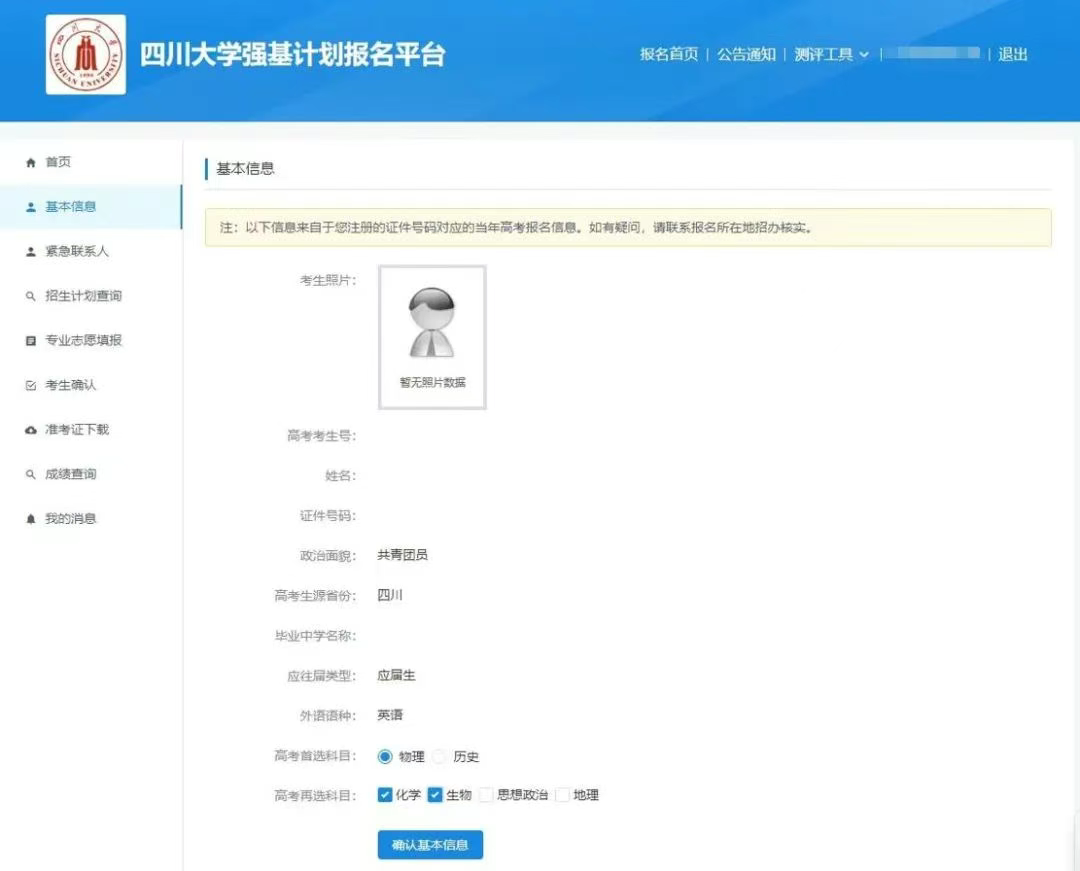Click the 考生照片 label

coord(328,280)
